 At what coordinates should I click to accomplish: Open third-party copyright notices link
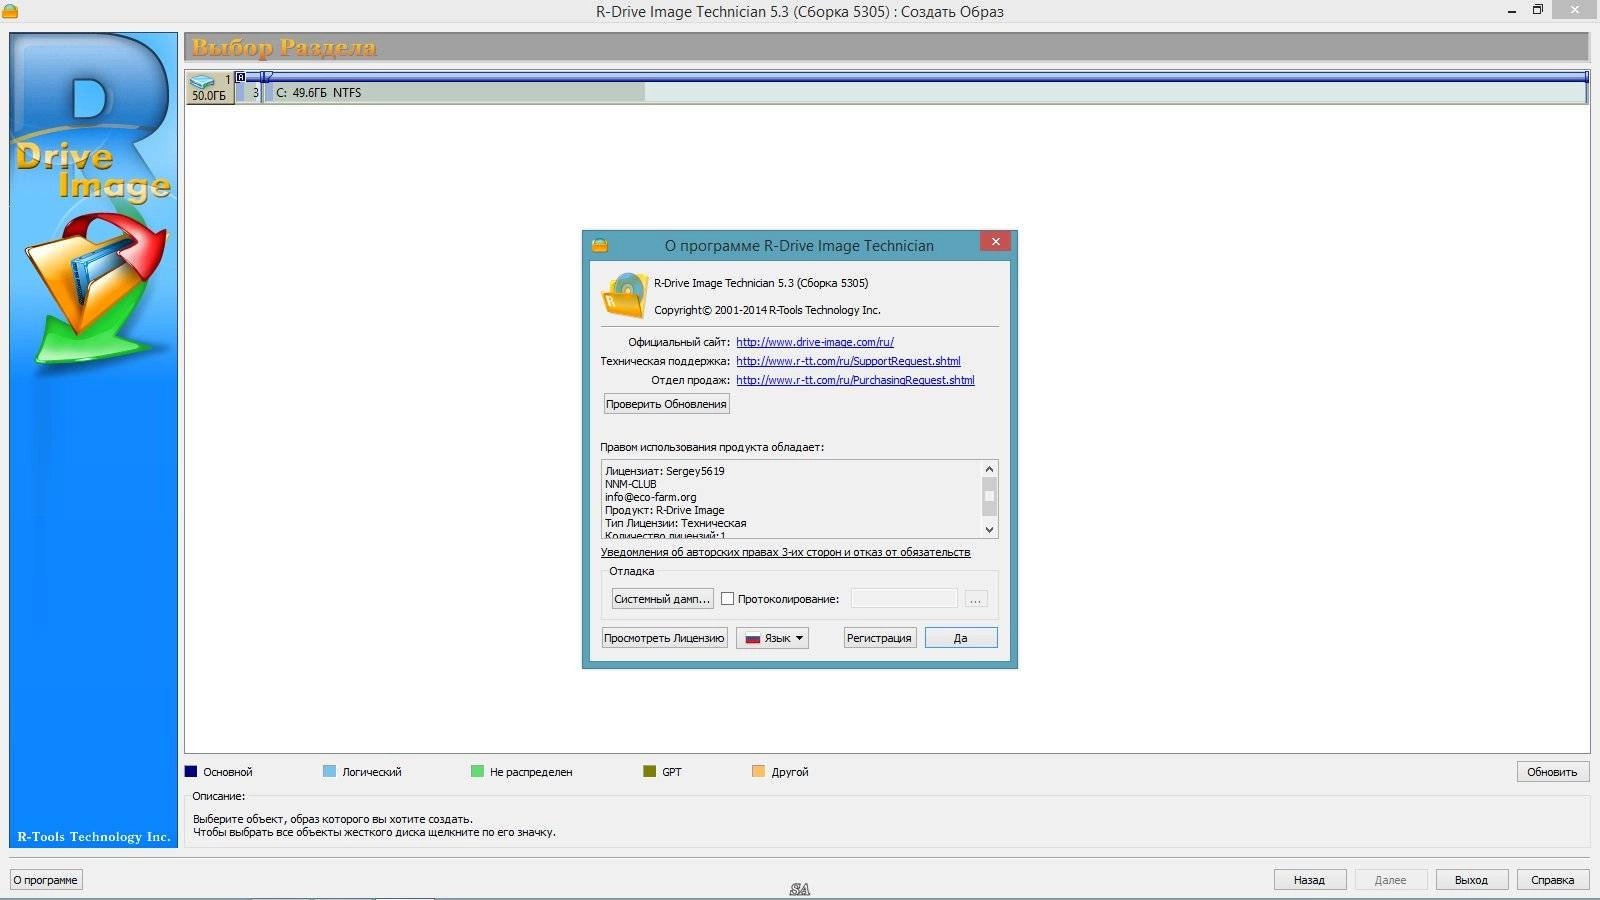click(x=785, y=552)
